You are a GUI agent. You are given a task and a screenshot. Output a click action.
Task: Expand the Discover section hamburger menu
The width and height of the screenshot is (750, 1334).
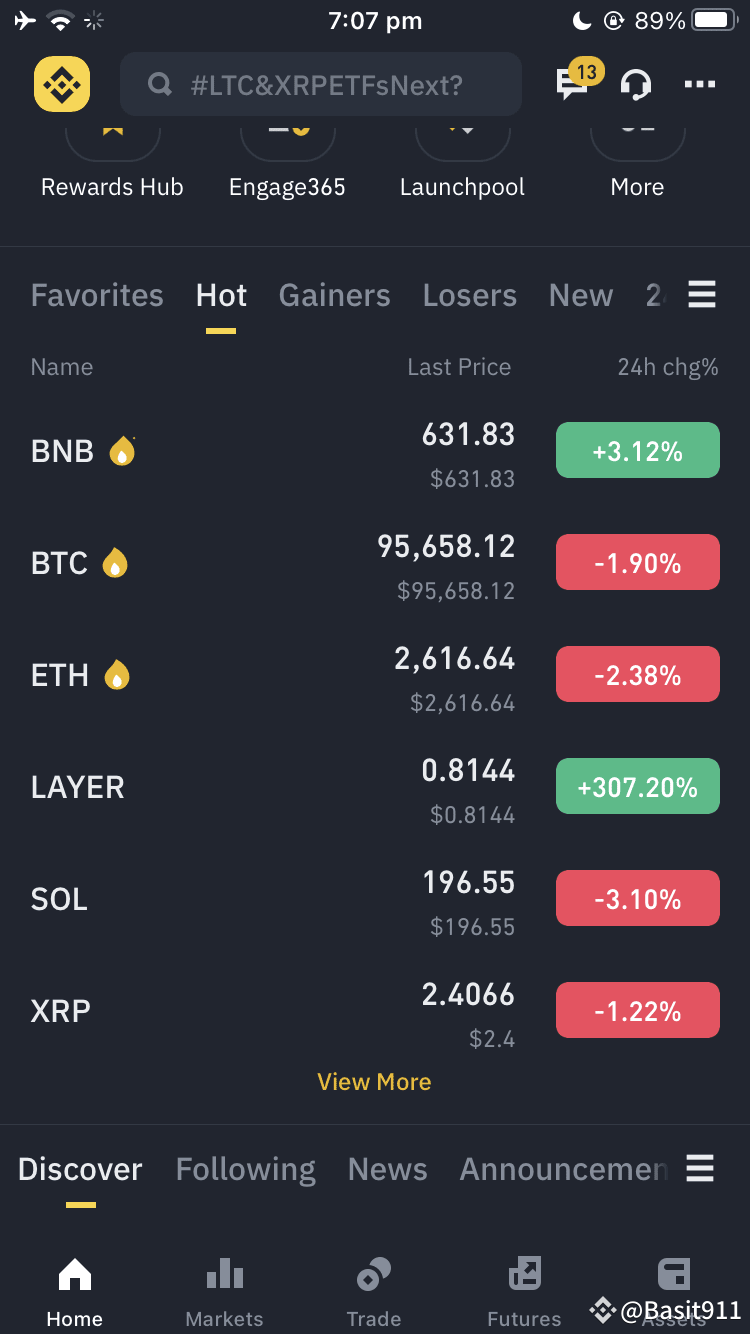click(700, 1168)
